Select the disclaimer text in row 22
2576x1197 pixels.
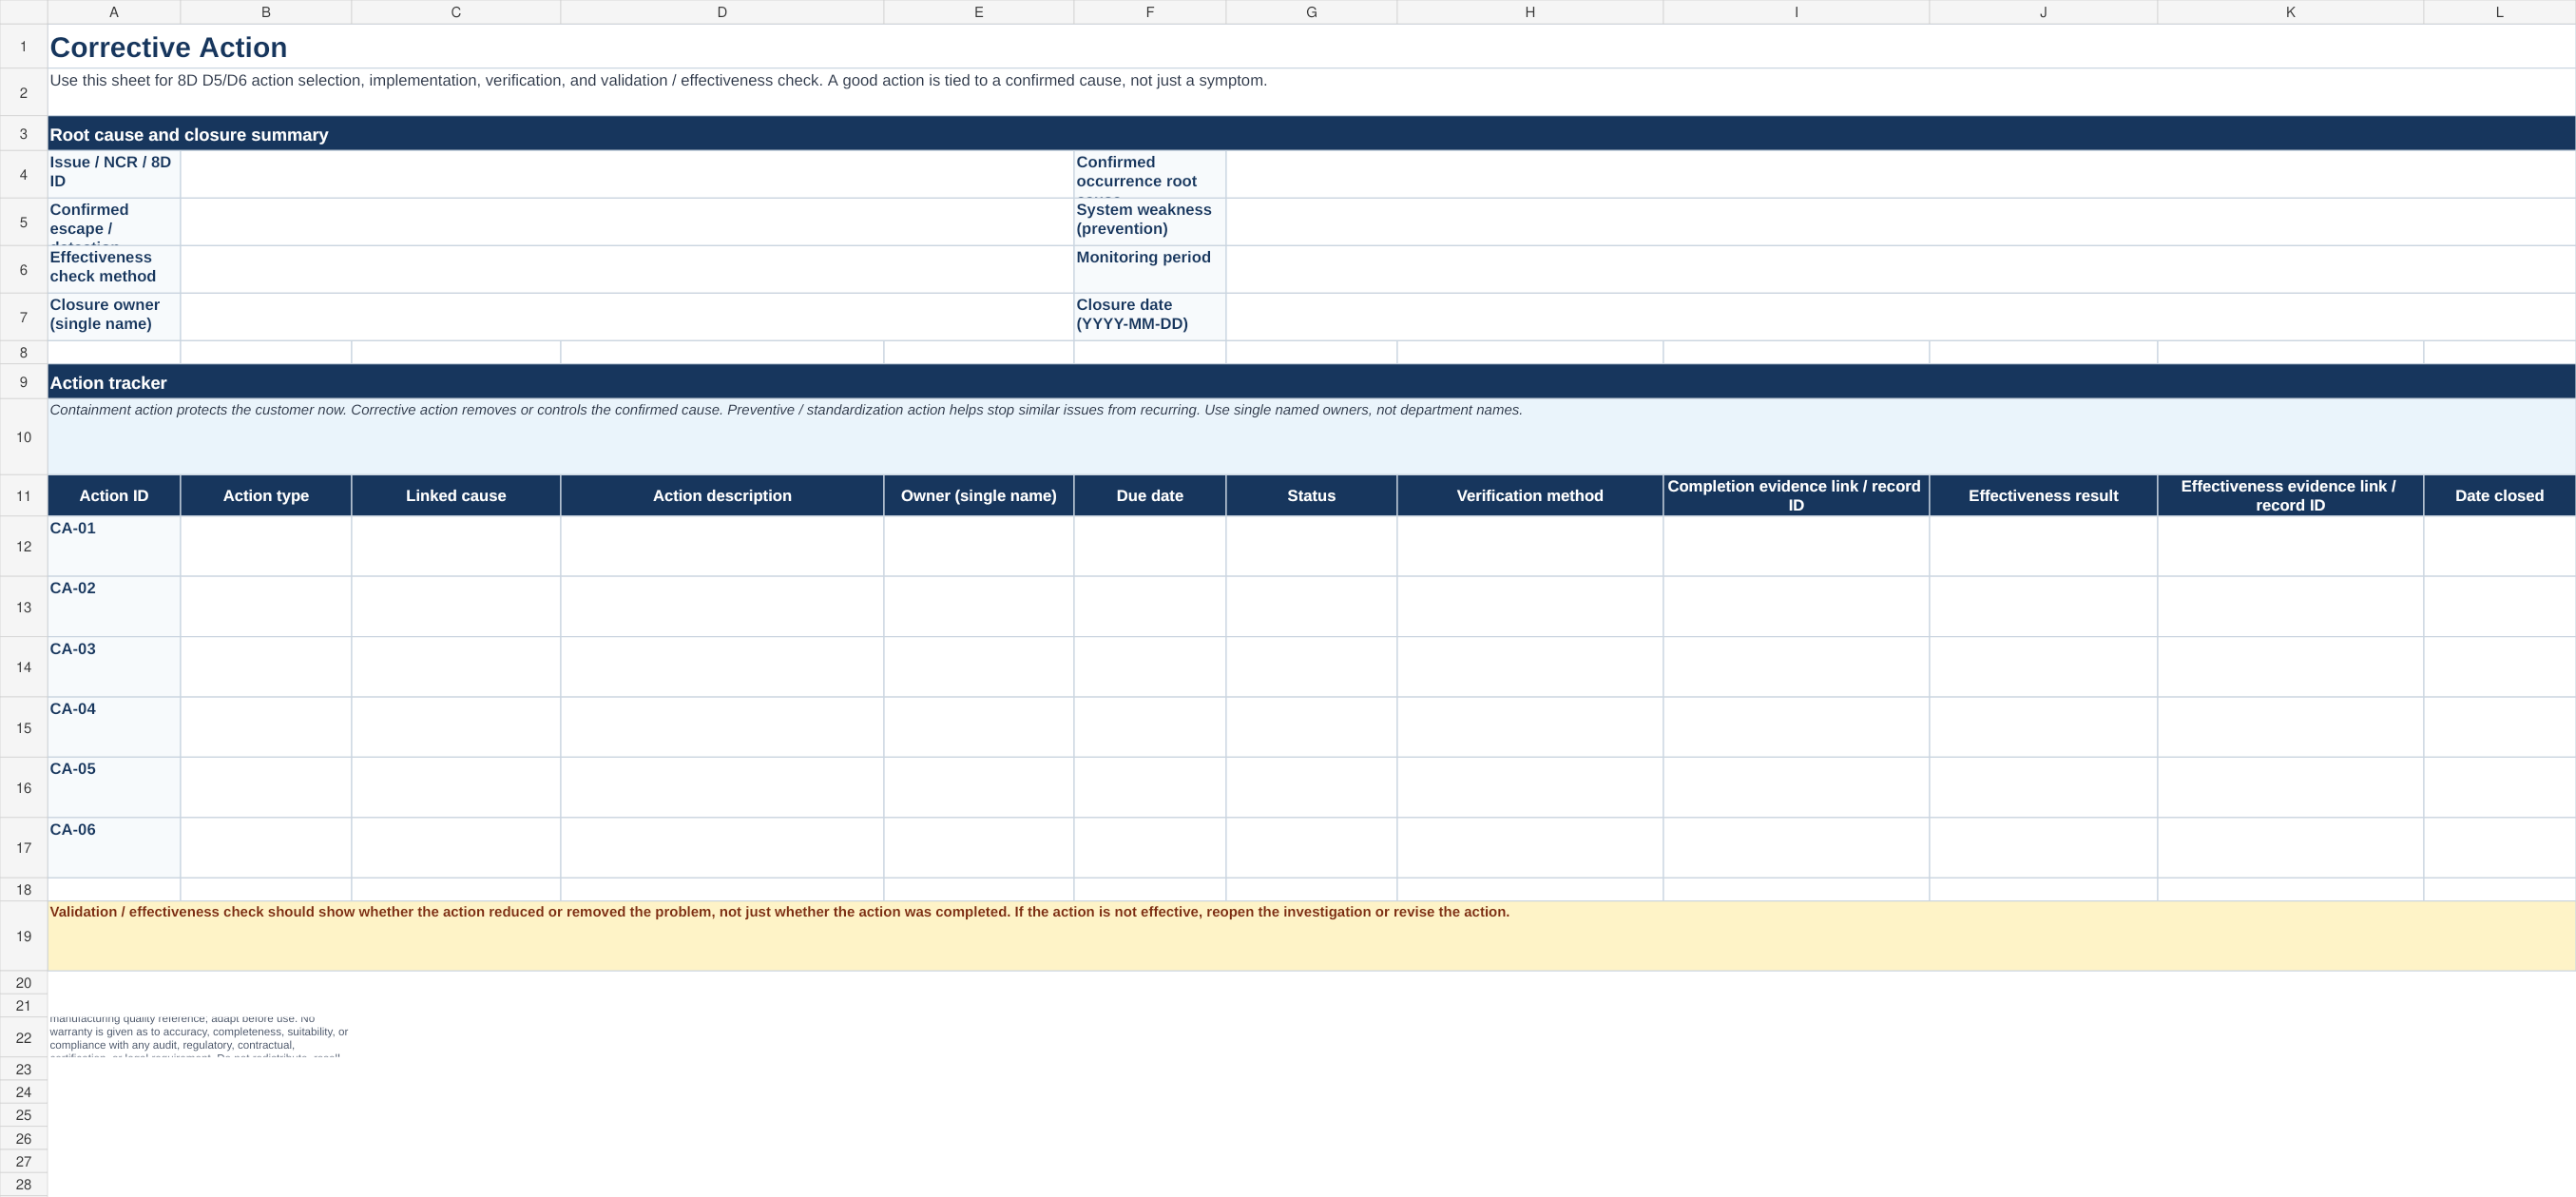click(199, 1037)
